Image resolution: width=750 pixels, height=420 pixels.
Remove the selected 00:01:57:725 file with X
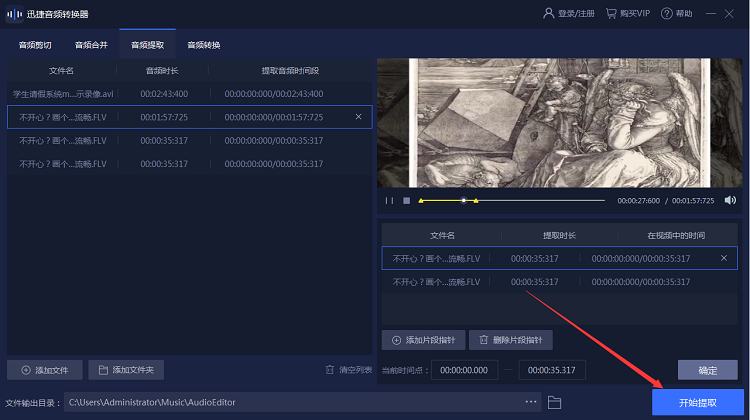point(358,117)
